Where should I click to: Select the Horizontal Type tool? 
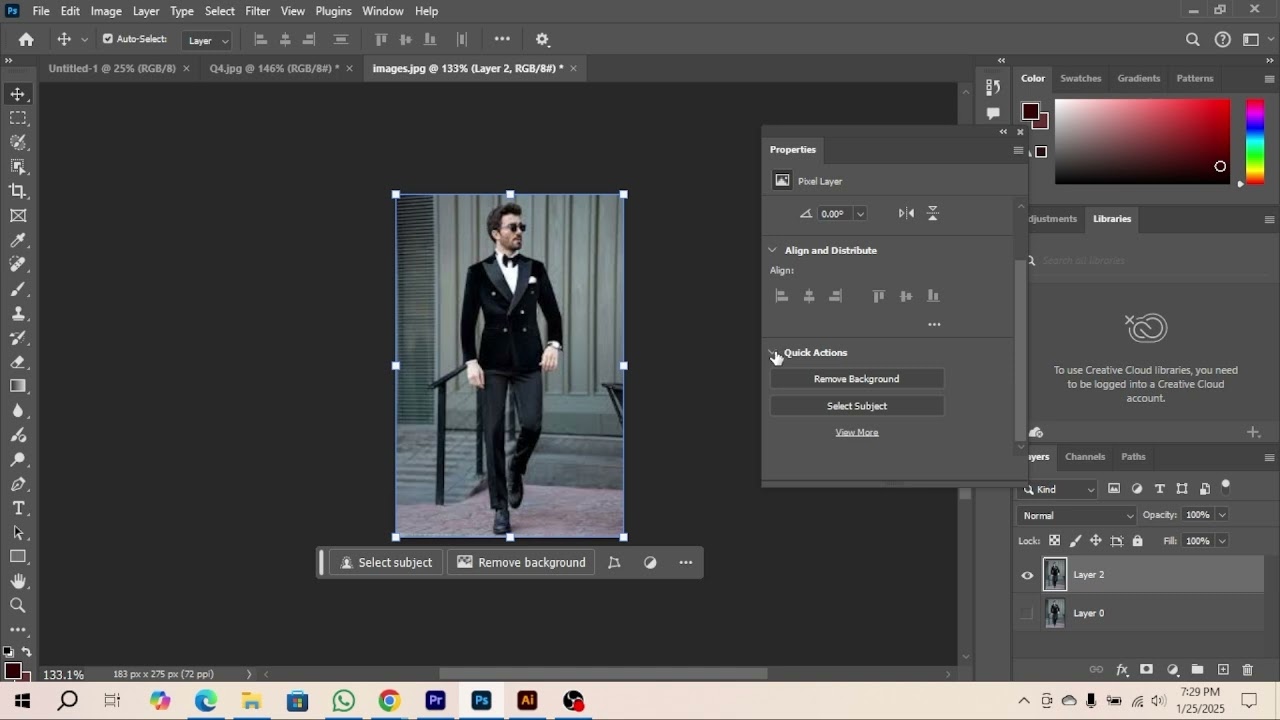(x=18, y=508)
